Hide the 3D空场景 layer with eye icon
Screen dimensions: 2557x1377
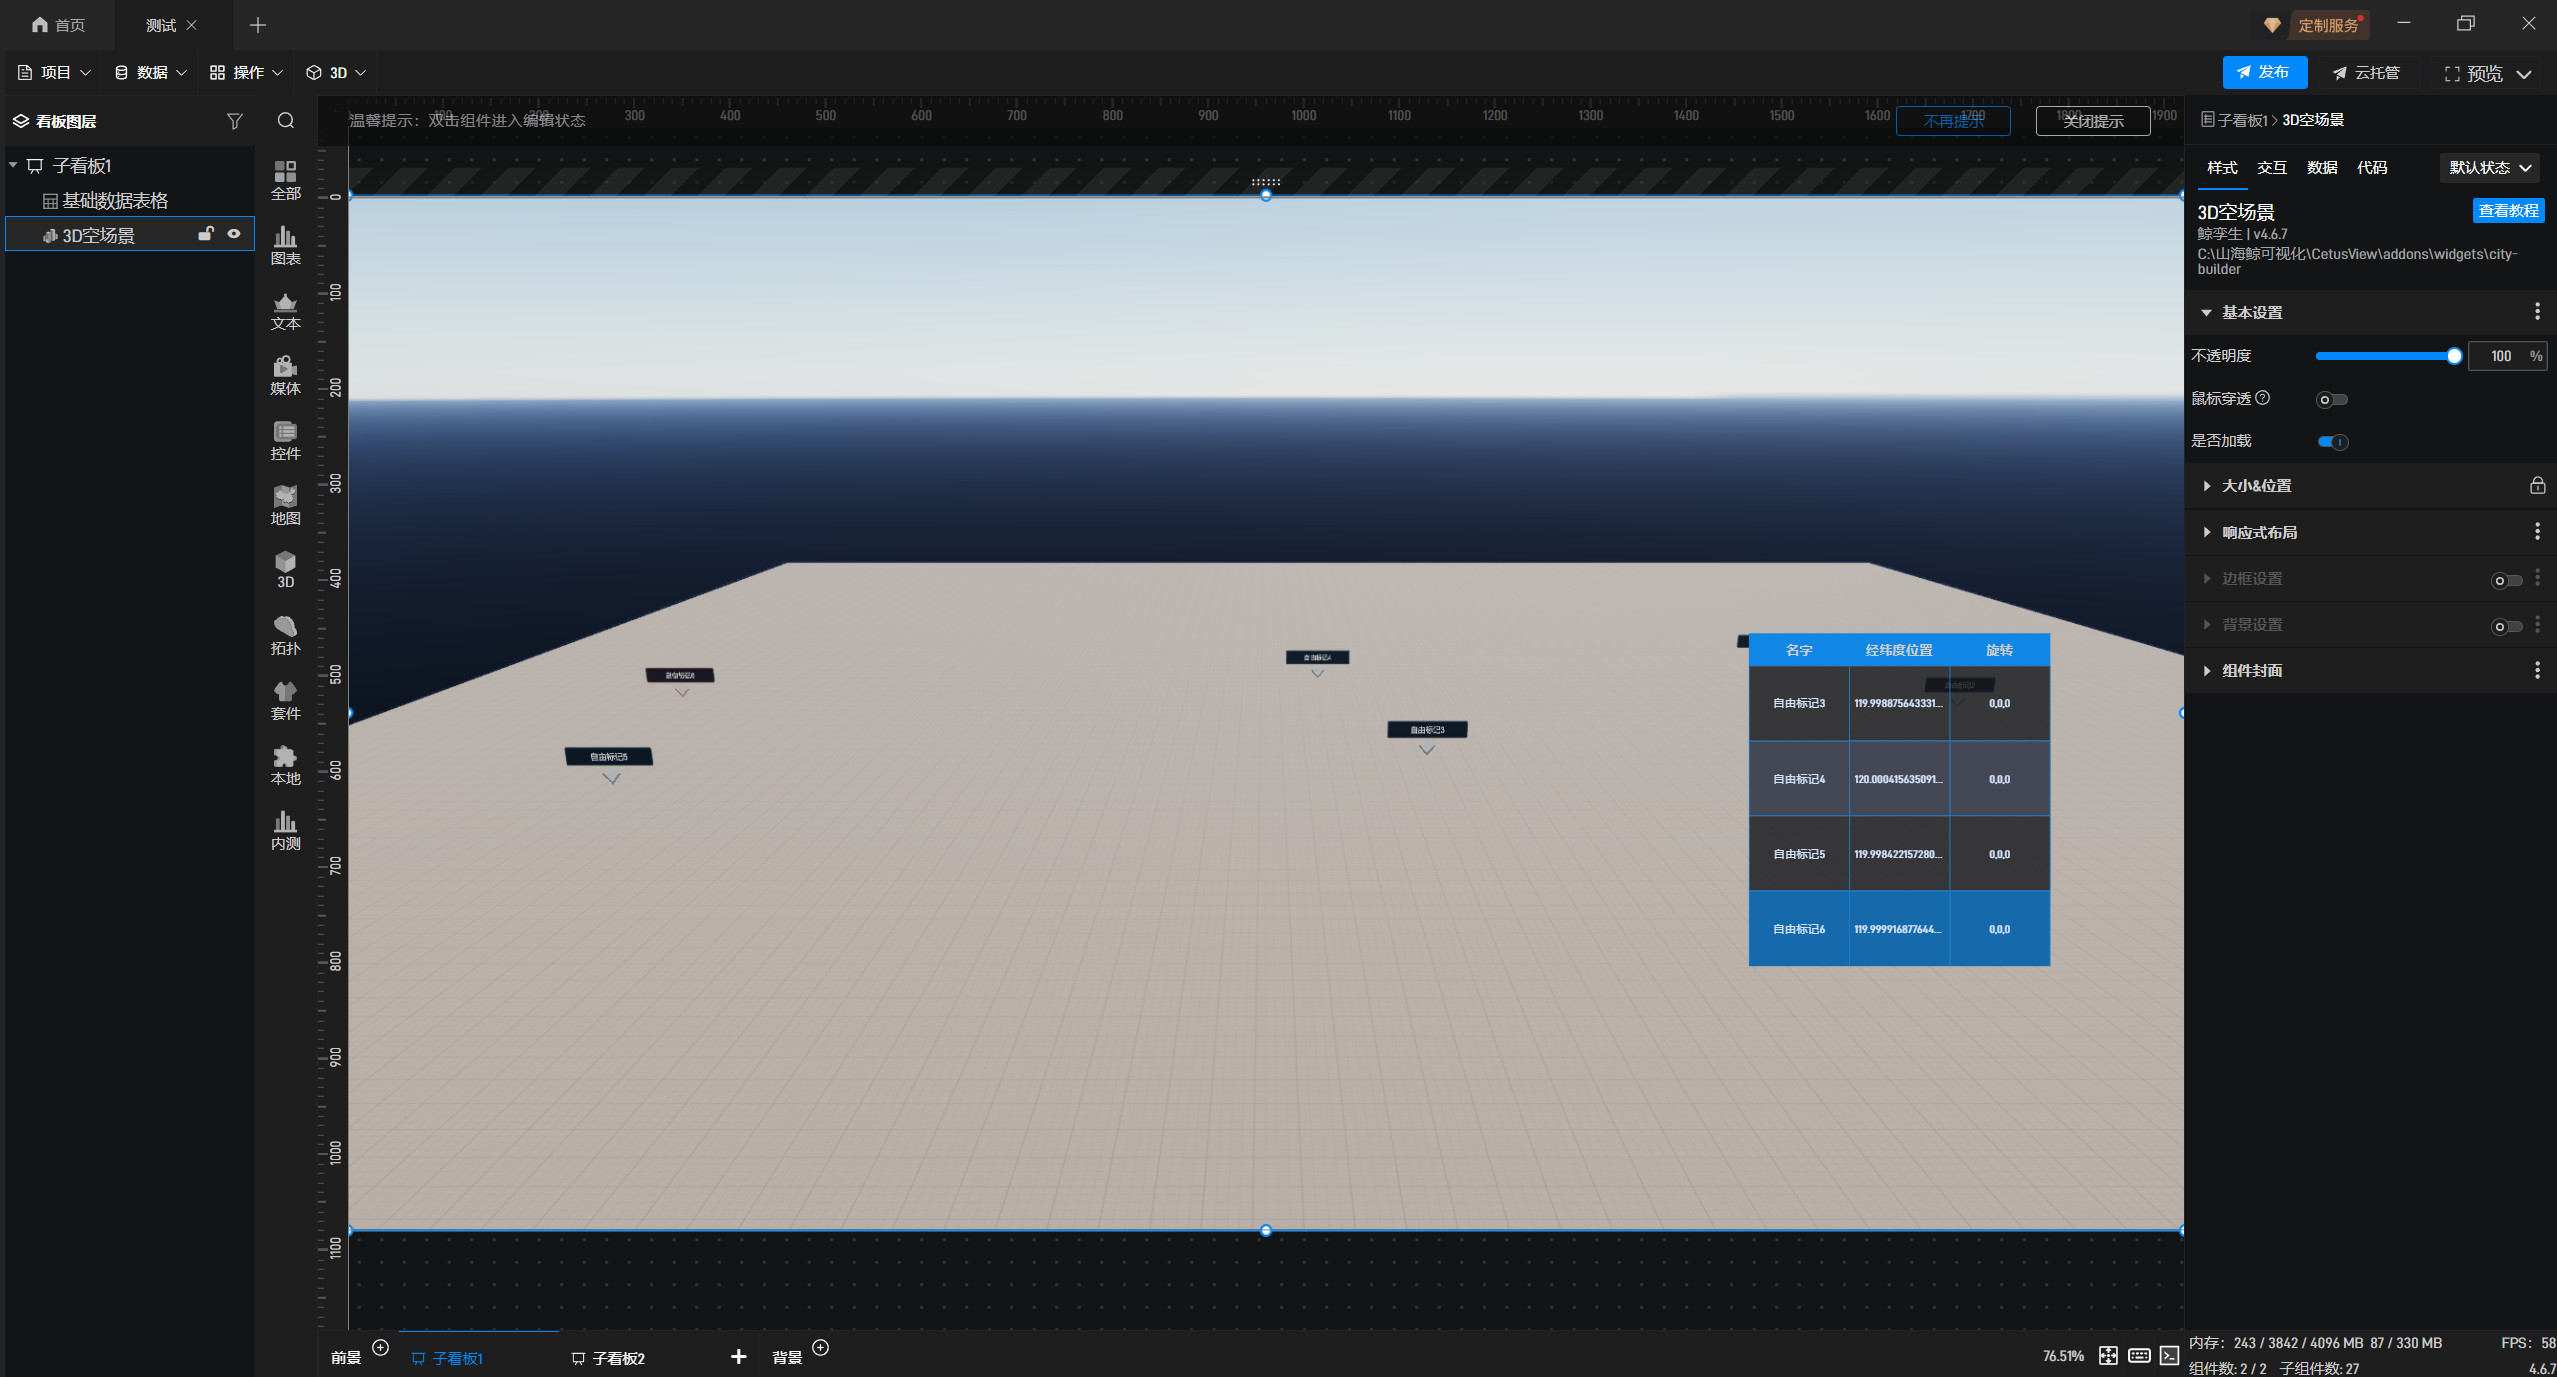(x=234, y=234)
